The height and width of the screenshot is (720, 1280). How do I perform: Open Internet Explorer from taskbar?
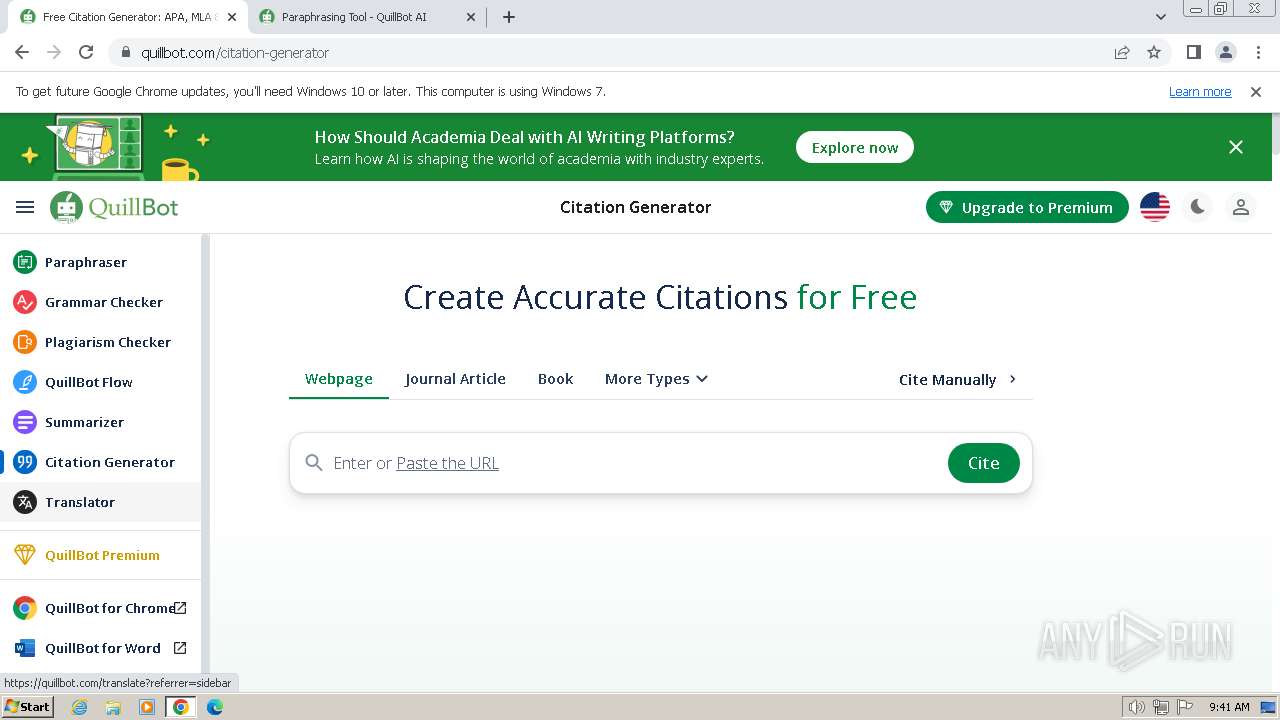click(x=79, y=707)
